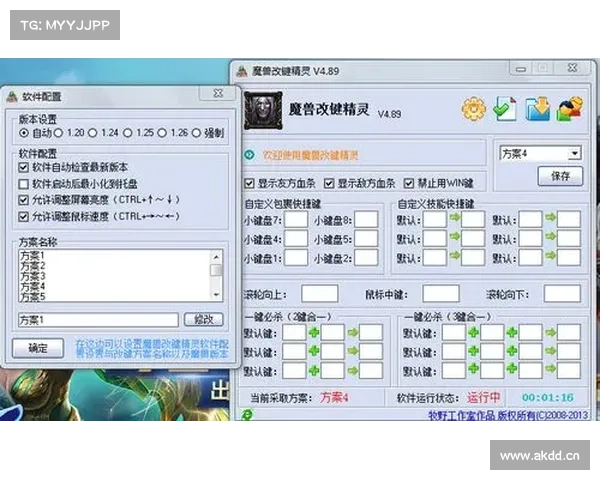Close the 软件配置 dialog

(218, 93)
